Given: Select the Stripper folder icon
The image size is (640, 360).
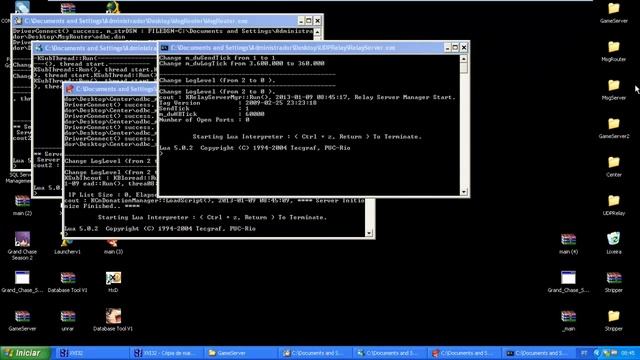Looking at the screenshot, I should pyautogui.click(x=613, y=316).
